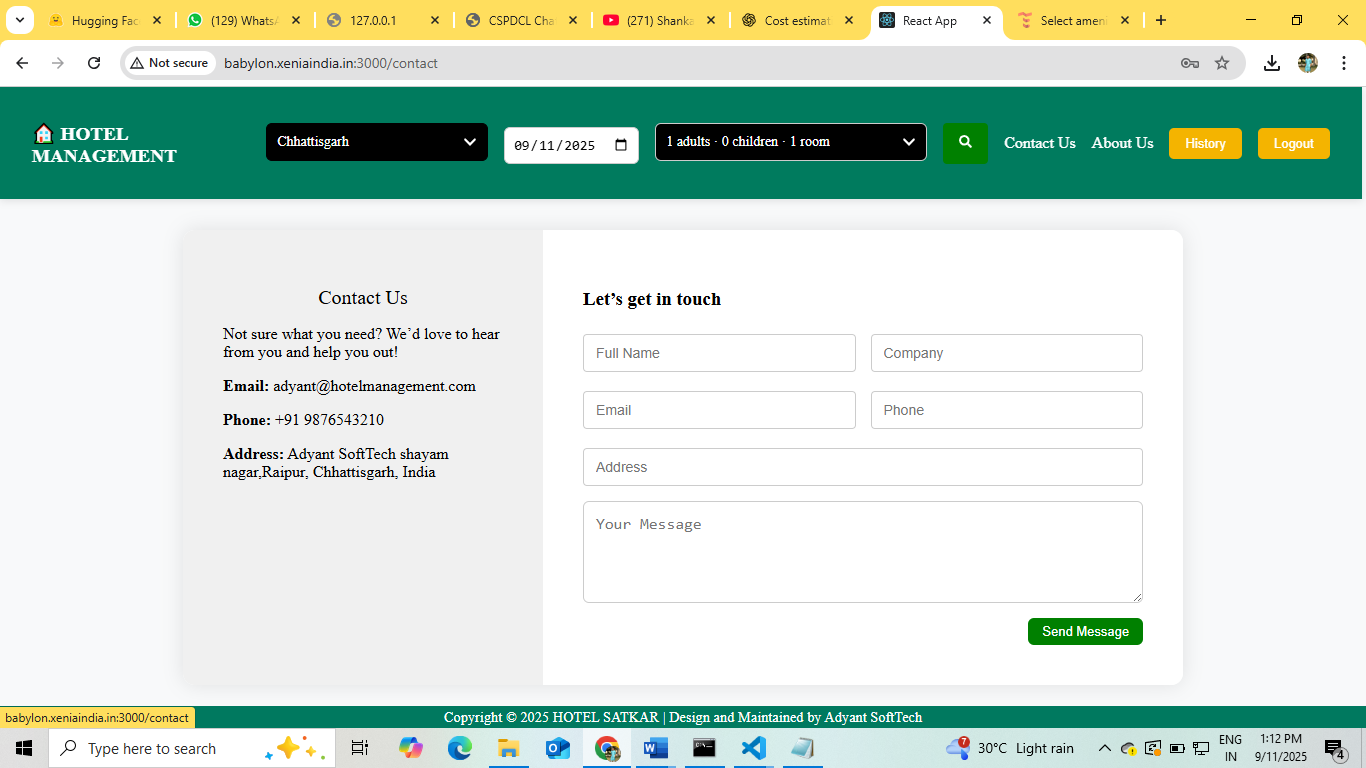Go to the About Us link

tap(1122, 143)
